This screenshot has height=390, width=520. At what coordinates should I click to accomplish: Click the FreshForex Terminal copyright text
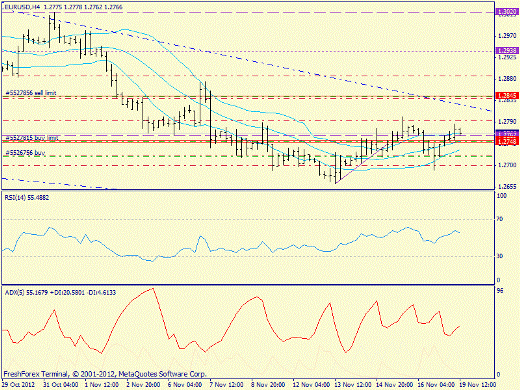(x=105, y=374)
